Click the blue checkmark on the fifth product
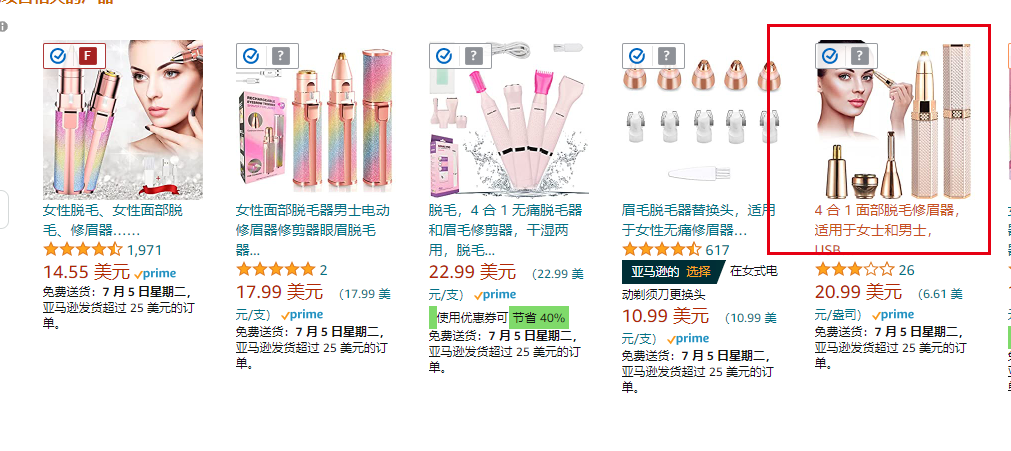 tap(830, 56)
